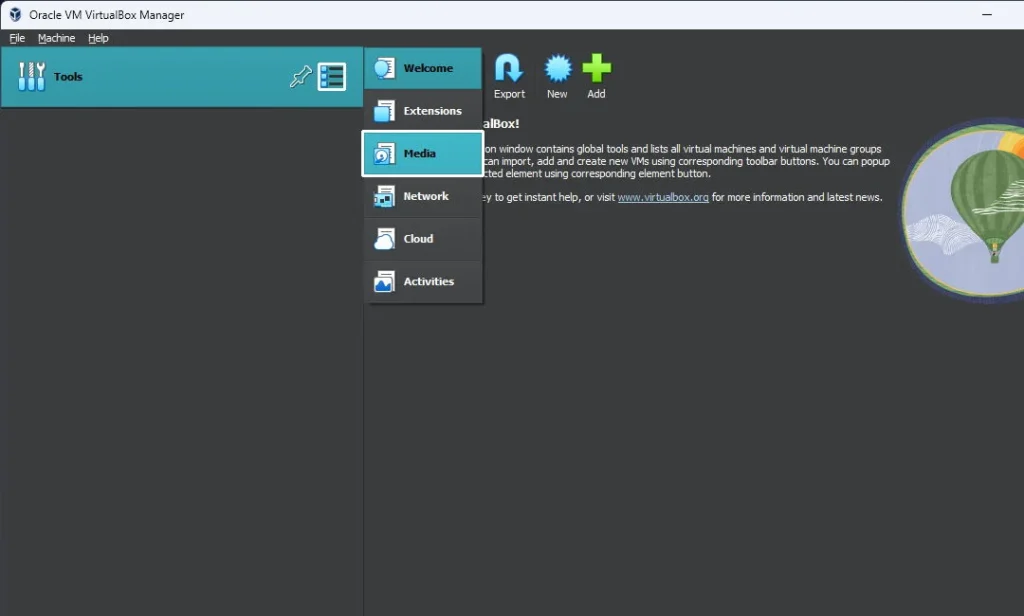Screen dimensions: 1024x616
Task: Open the File menu
Action: (x=17, y=38)
